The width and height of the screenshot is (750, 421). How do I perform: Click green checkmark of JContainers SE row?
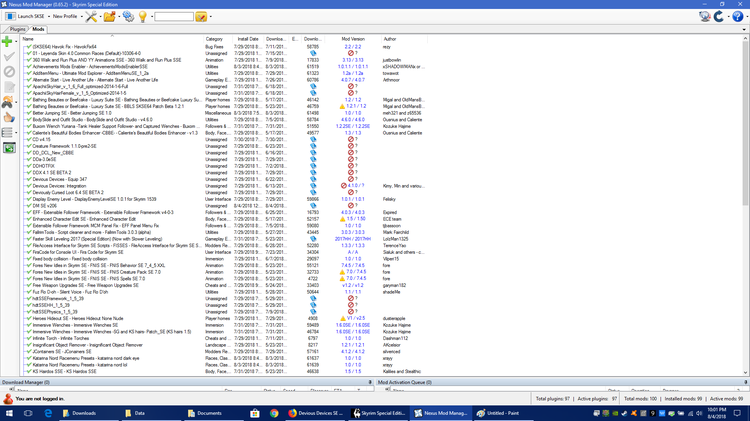[x=29, y=351]
